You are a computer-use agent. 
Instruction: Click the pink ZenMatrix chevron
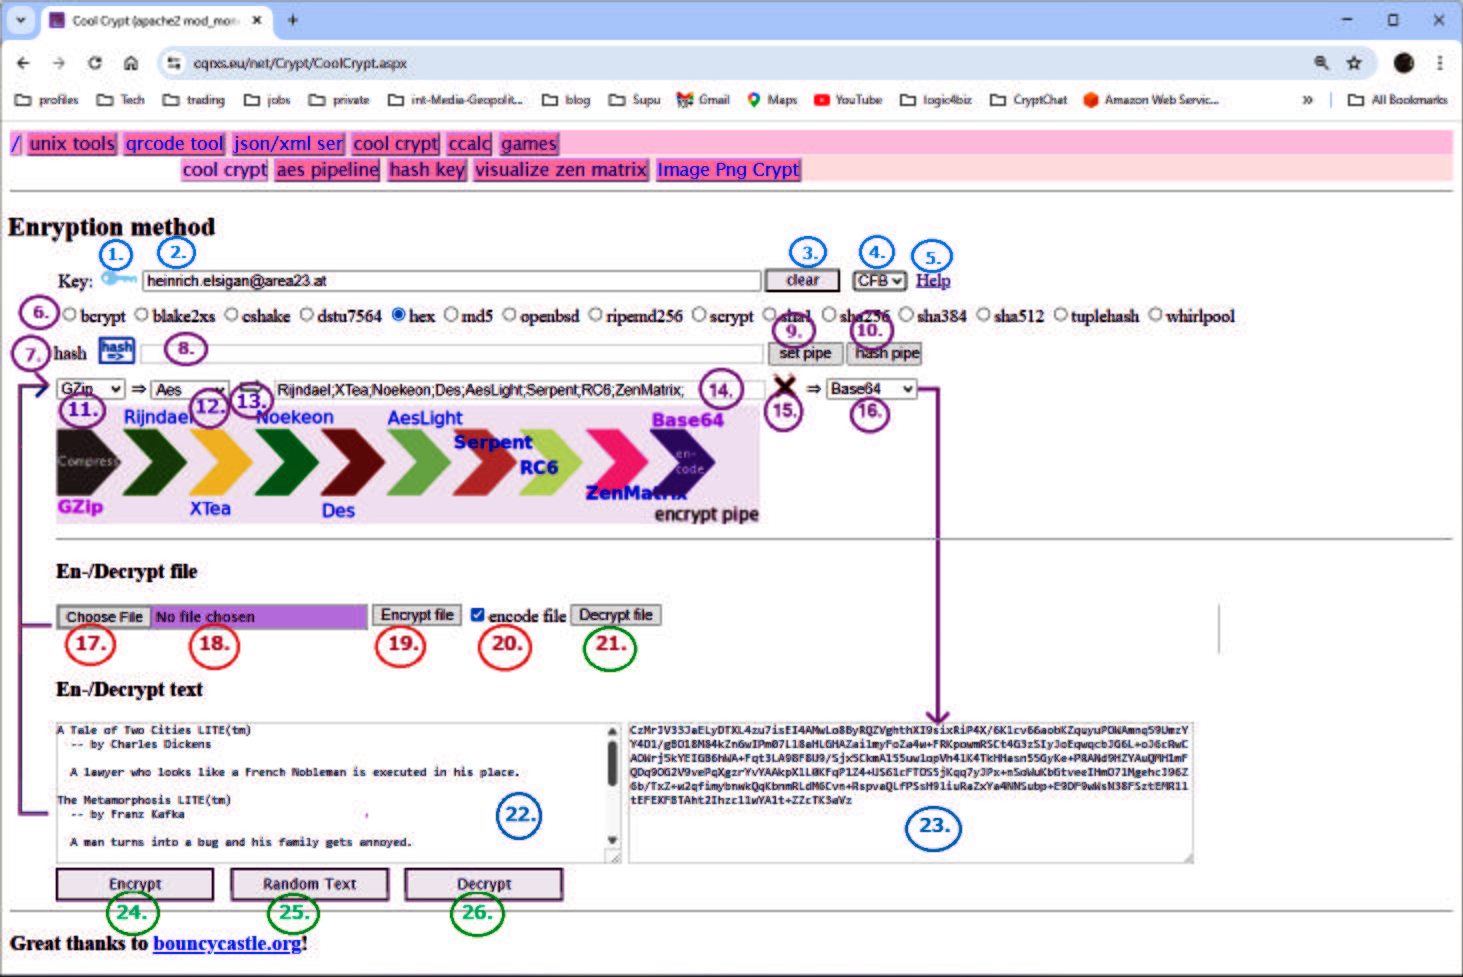617,462
